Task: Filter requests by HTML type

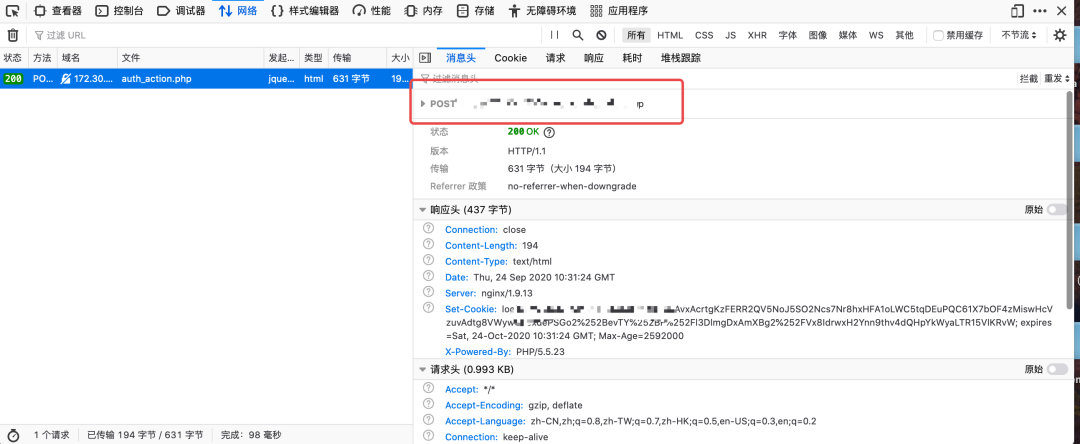Action: (x=670, y=35)
